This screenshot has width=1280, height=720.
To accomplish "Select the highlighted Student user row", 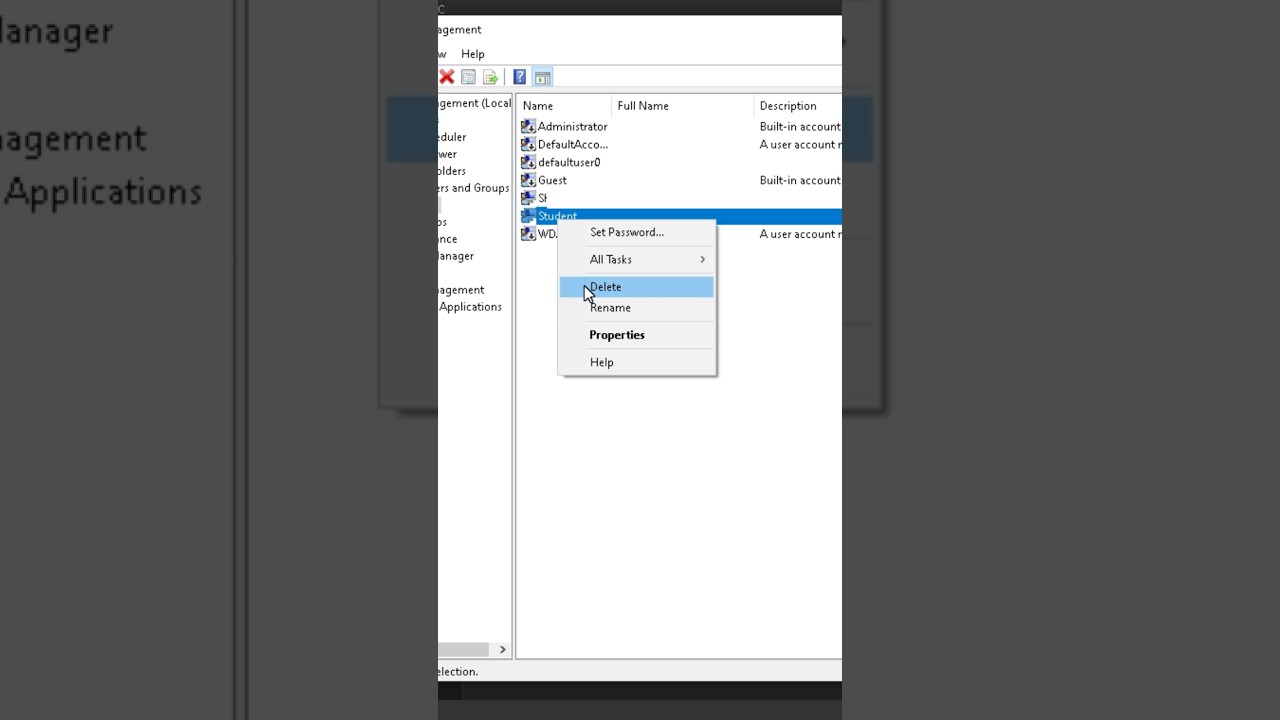I will click(680, 216).
